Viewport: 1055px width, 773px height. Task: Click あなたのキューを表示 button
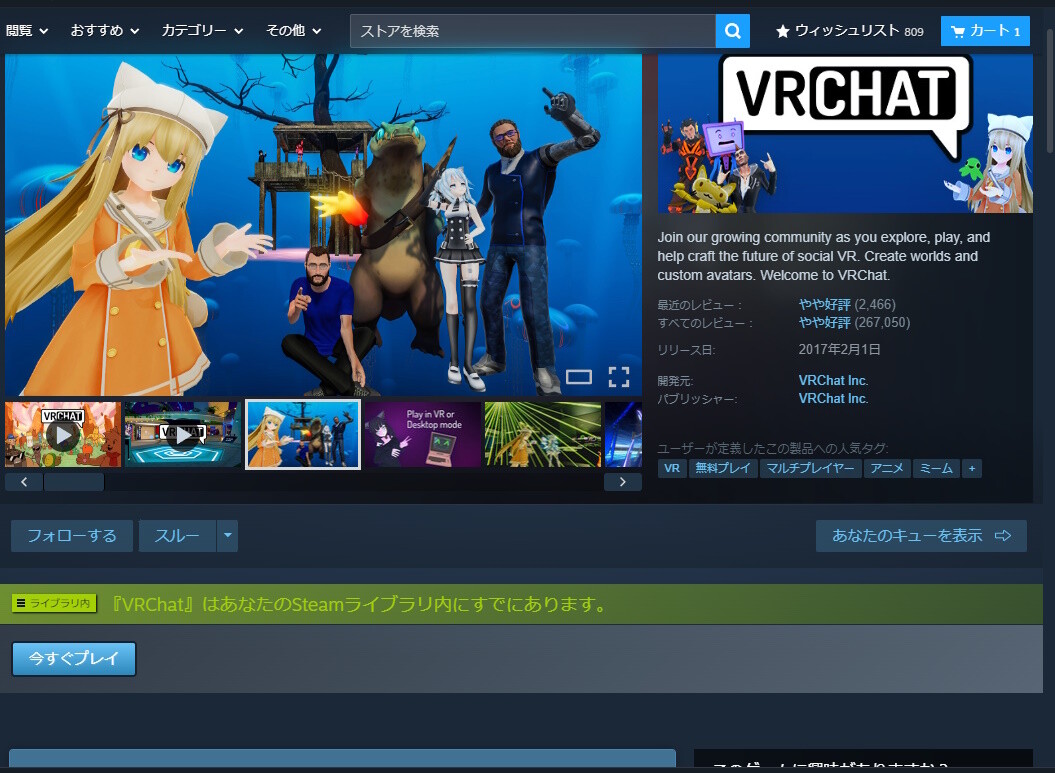point(921,536)
